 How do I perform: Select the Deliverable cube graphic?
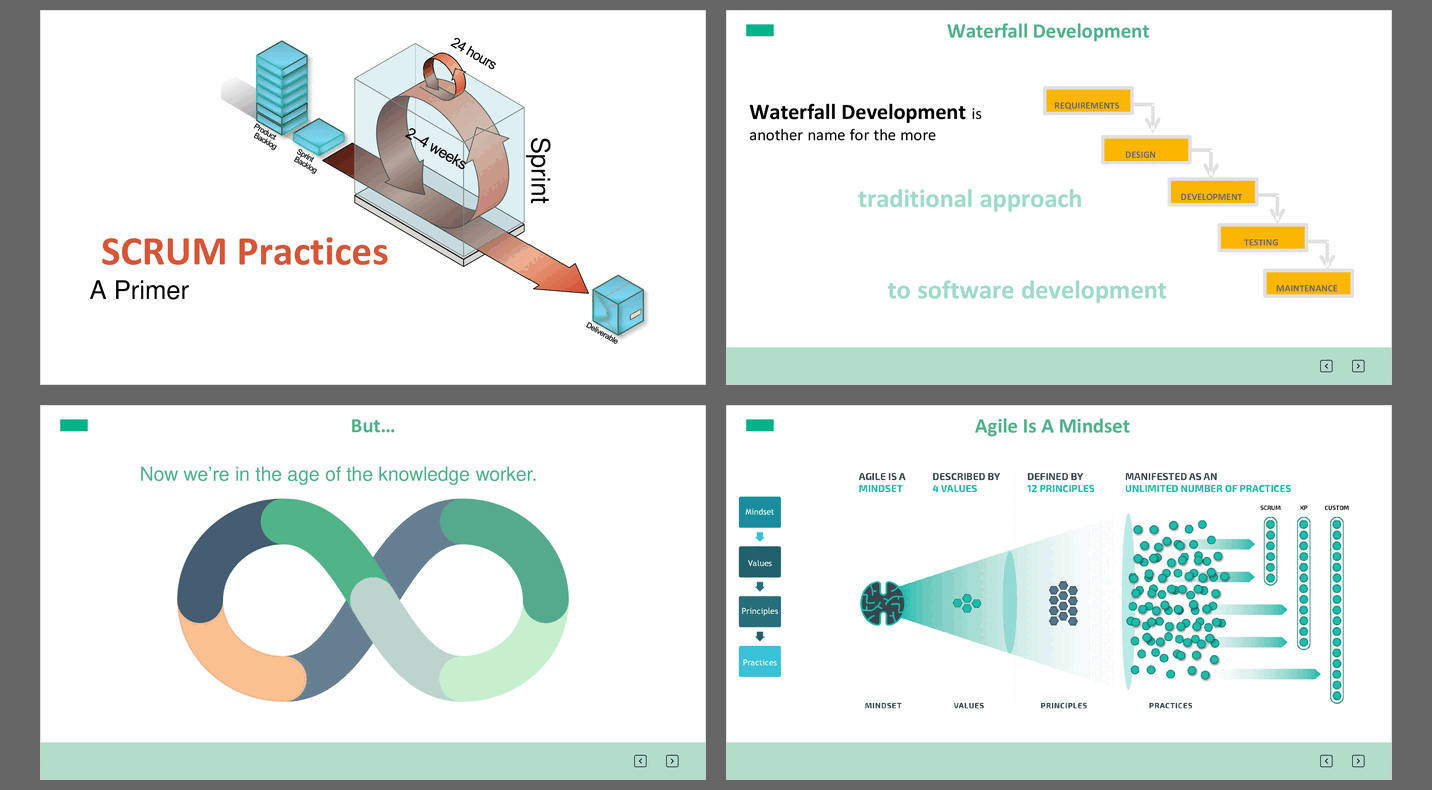pyautogui.click(x=618, y=304)
